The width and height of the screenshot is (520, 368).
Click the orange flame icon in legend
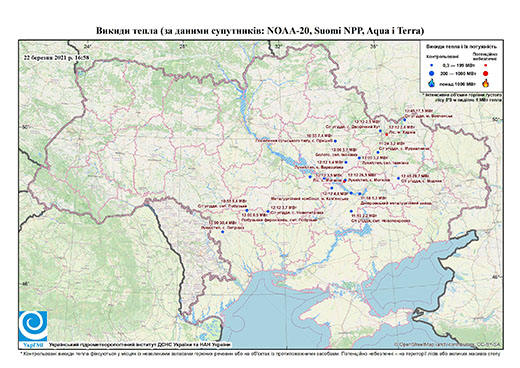tap(486, 83)
